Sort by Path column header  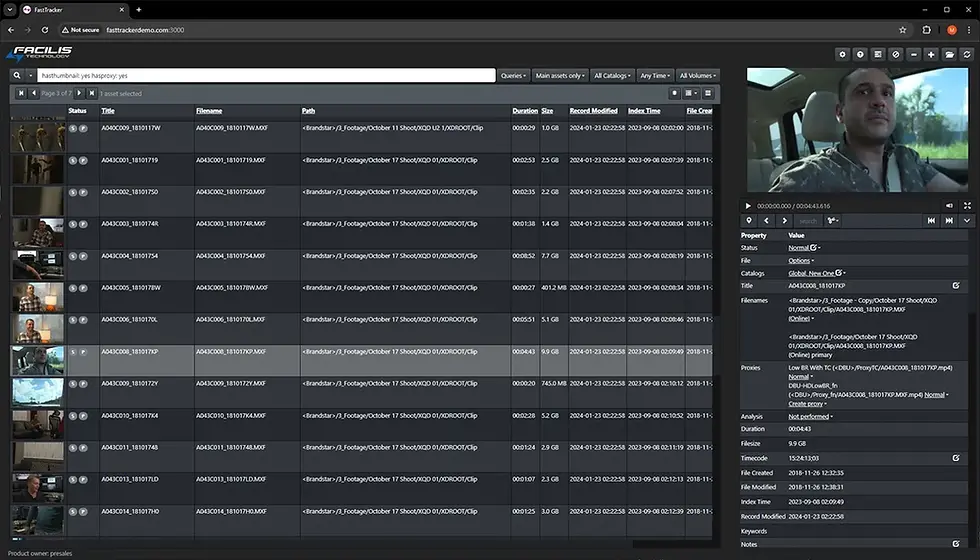click(308, 111)
